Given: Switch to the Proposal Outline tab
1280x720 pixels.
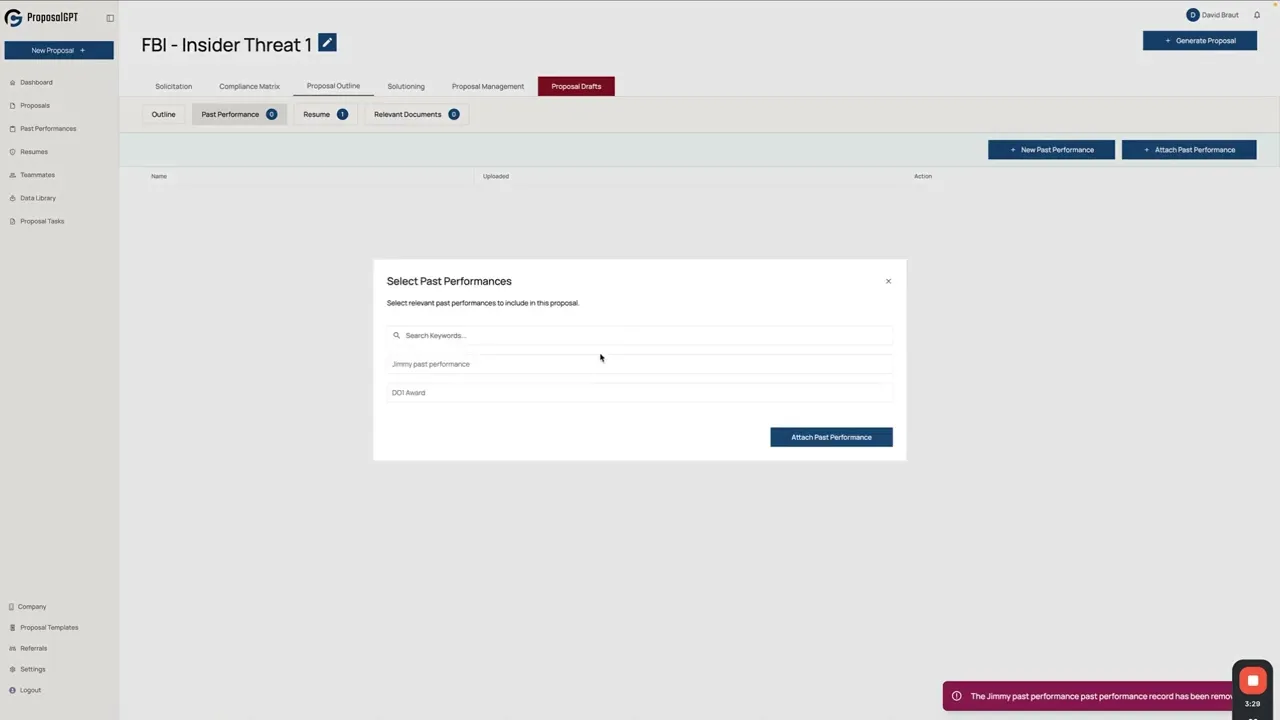Looking at the screenshot, I should [x=333, y=86].
